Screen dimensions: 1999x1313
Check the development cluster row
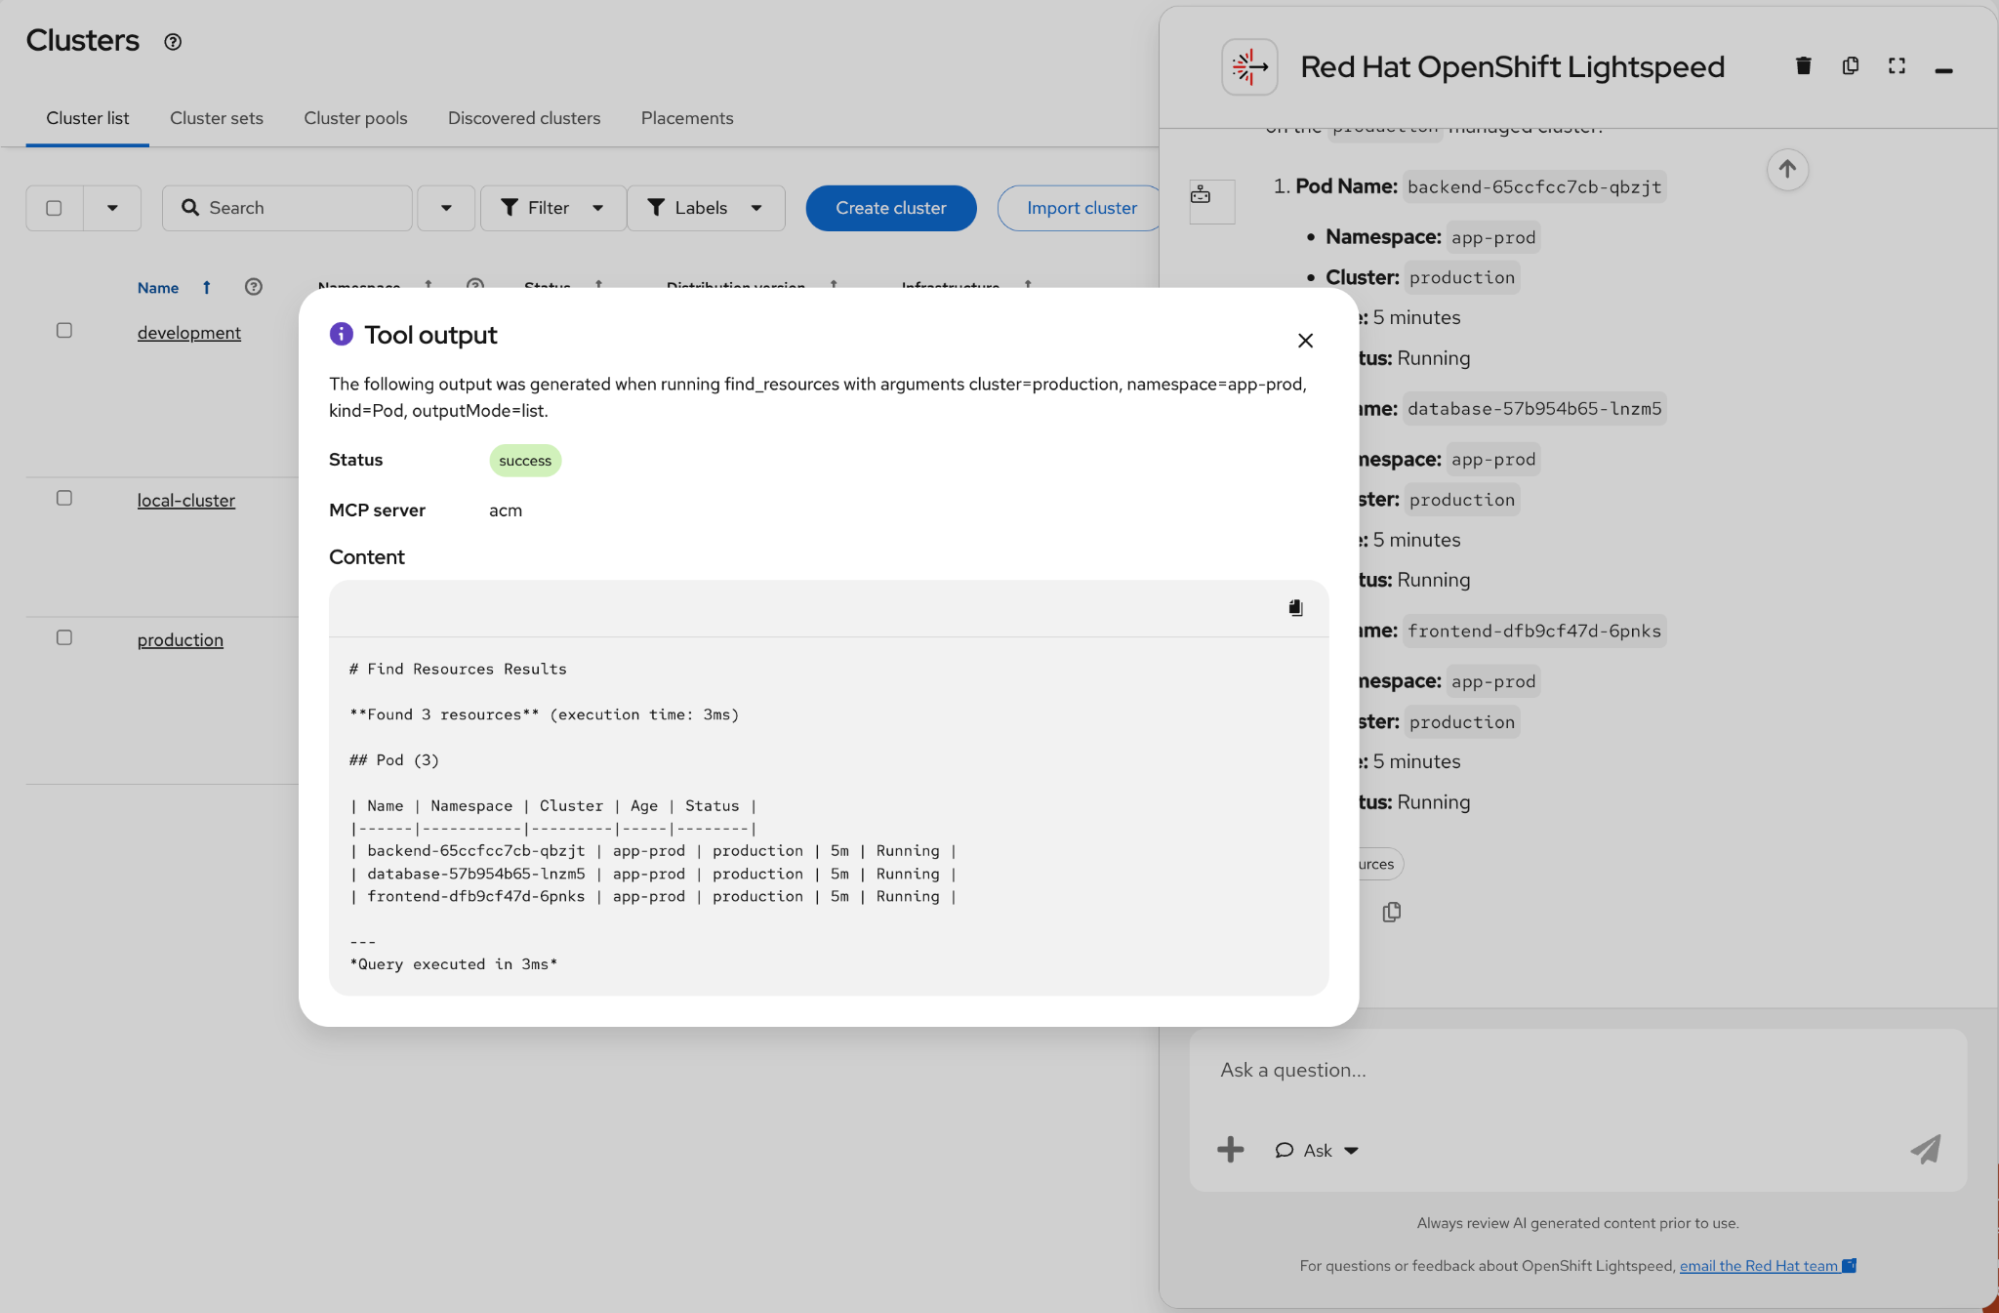click(x=64, y=331)
